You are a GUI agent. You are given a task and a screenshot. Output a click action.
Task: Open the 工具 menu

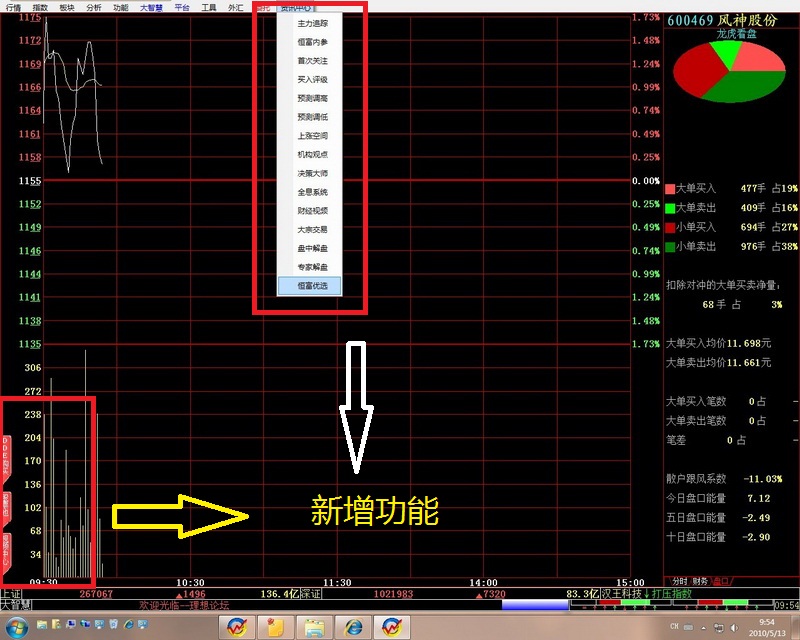click(209, 8)
